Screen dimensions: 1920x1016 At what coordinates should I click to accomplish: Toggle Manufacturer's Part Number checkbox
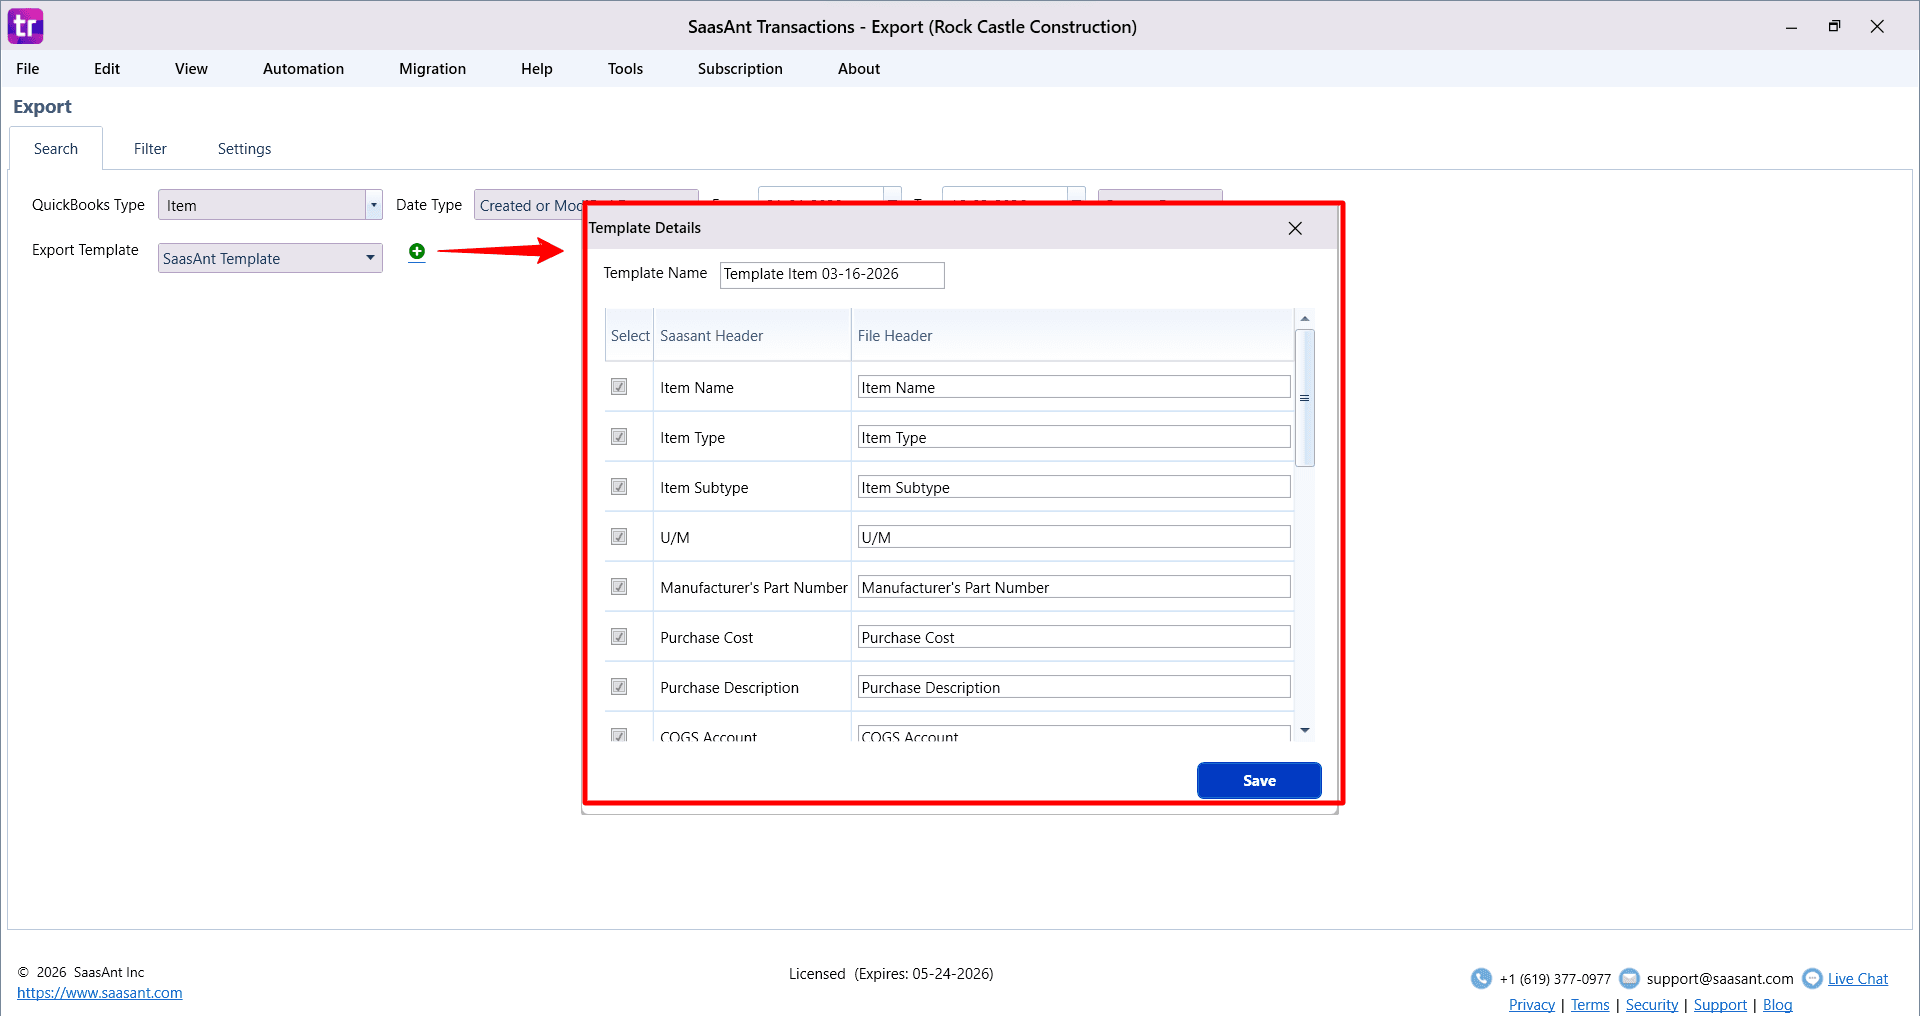point(619,587)
